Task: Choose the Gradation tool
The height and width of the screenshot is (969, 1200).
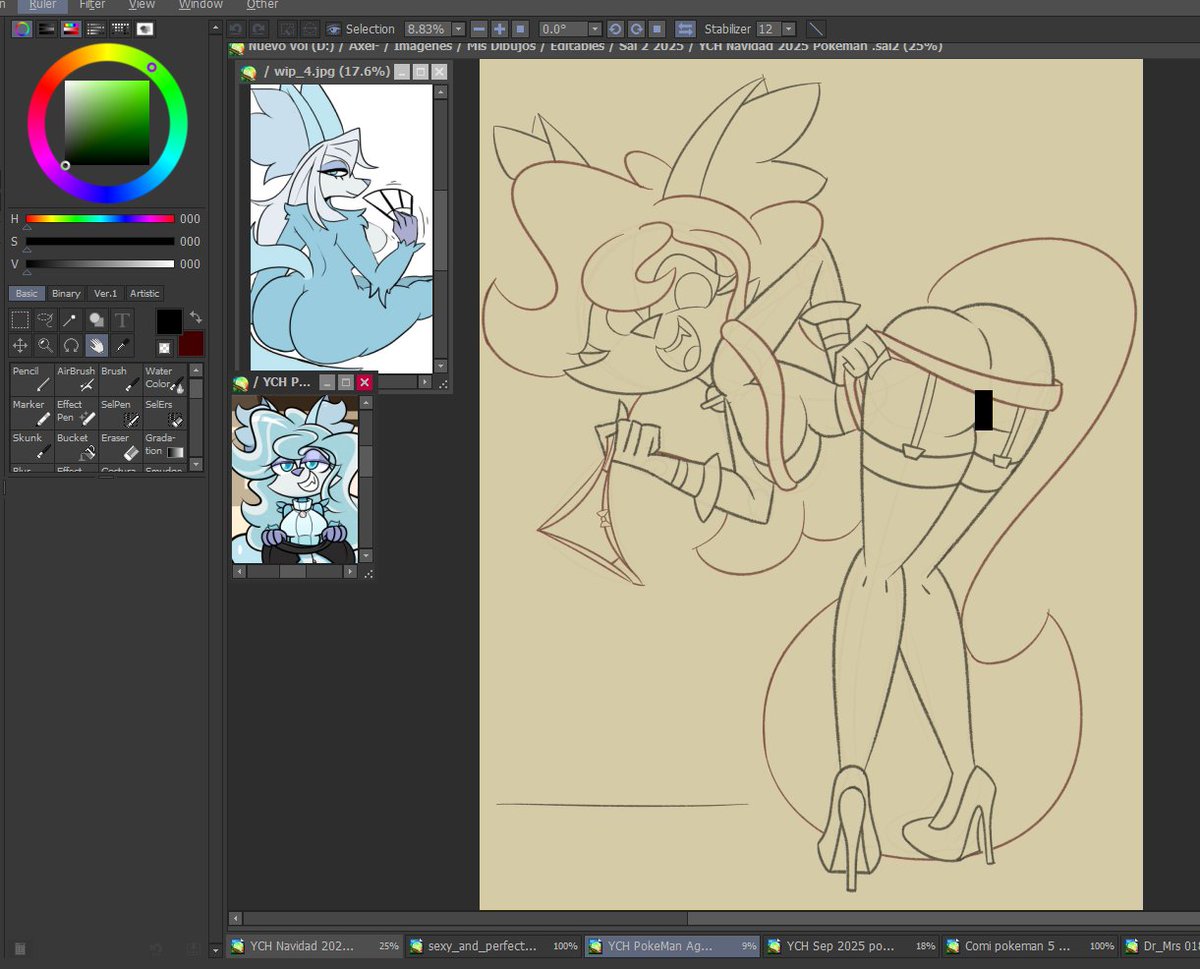Action: coord(164,446)
